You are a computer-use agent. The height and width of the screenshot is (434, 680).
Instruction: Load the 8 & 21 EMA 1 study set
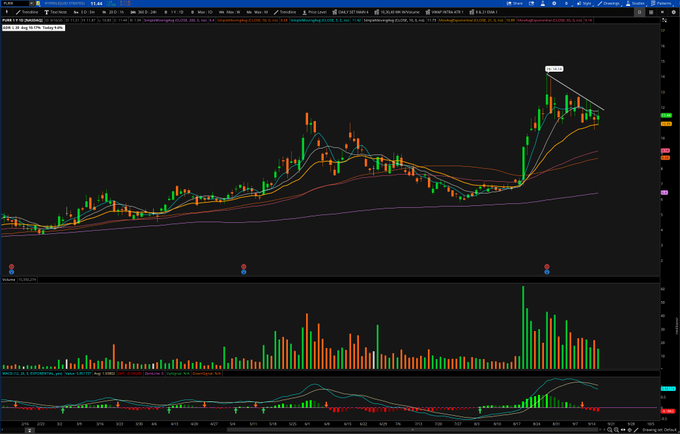484,12
